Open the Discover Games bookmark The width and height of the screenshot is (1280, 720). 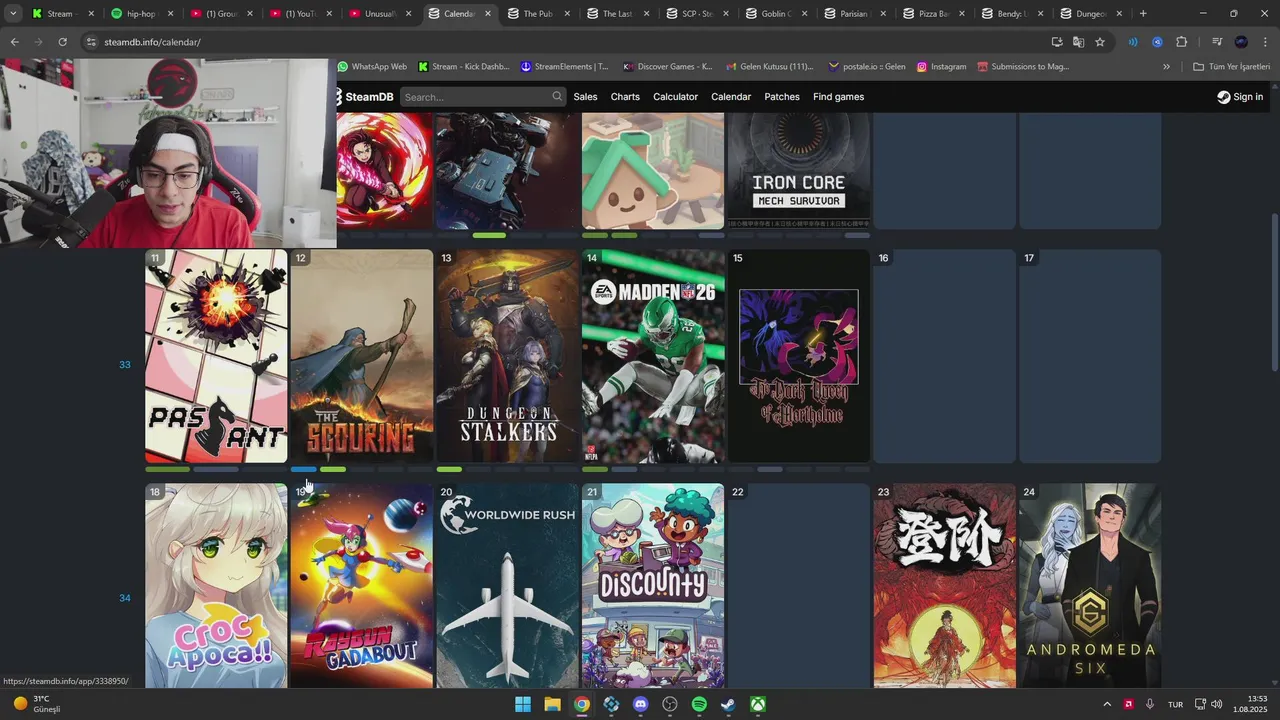(x=667, y=67)
